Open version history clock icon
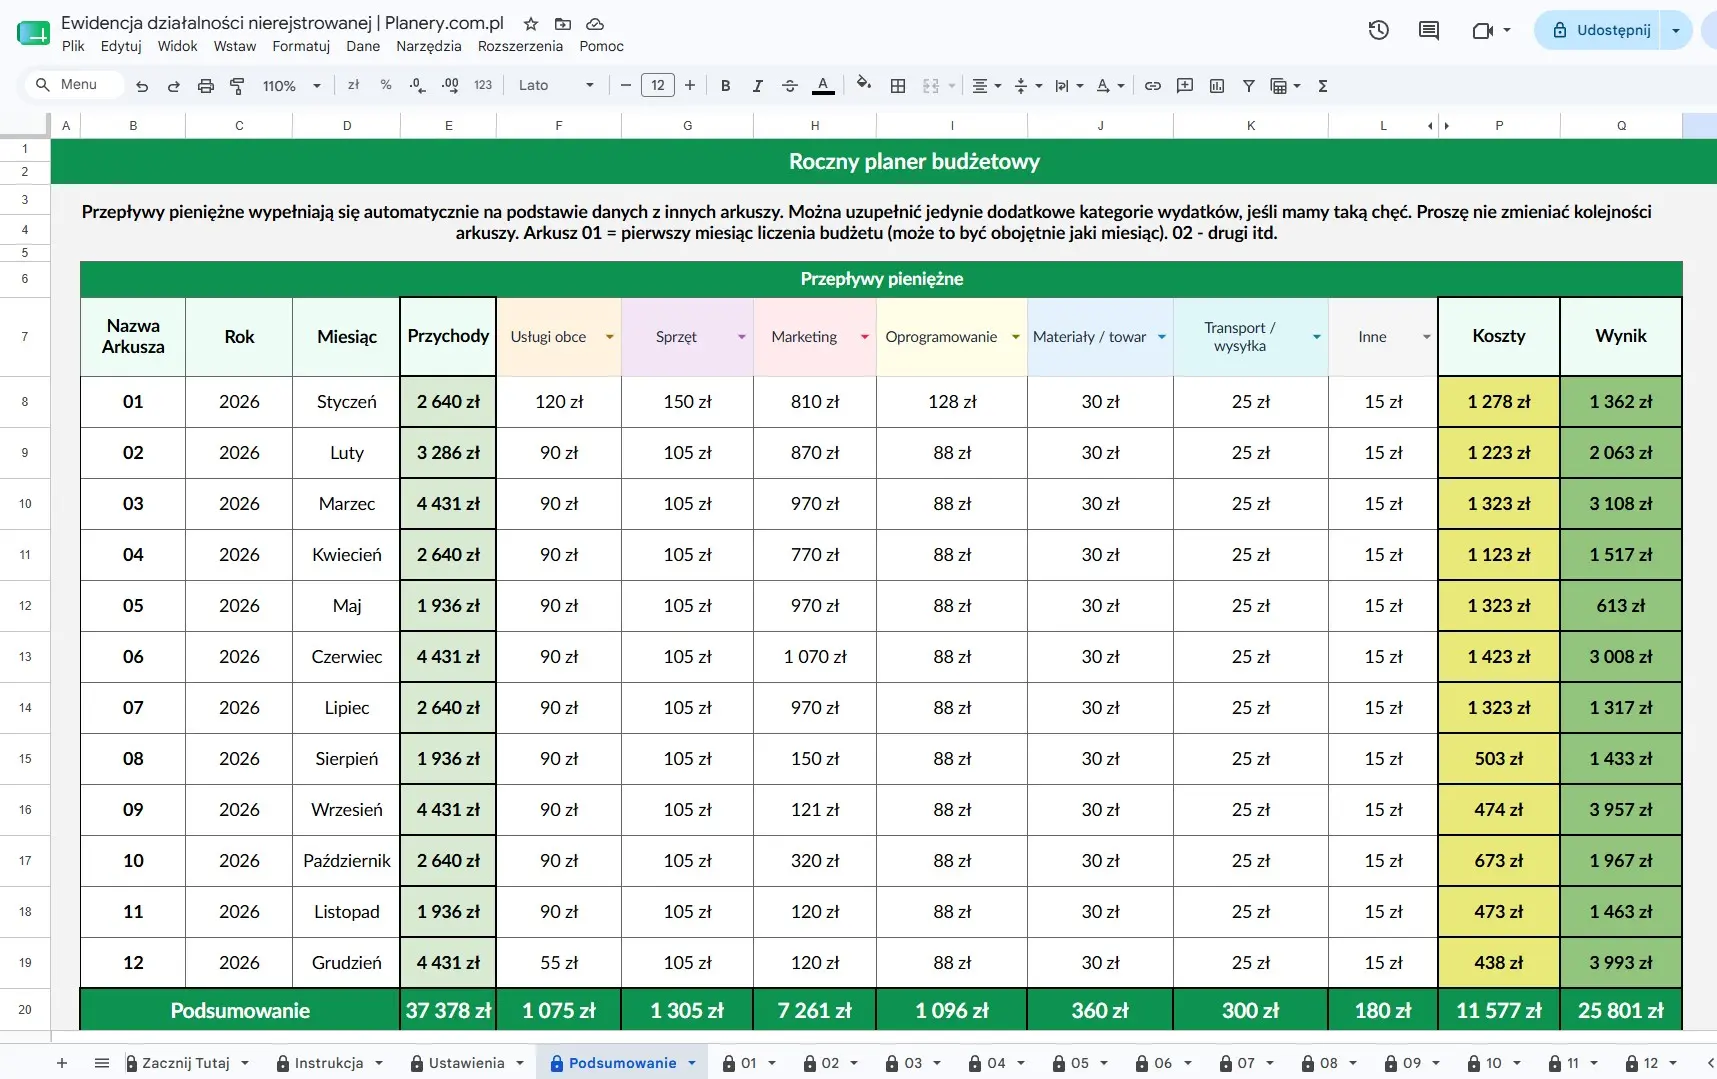This screenshot has height=1079, width=1717. tap(1379, 30)
